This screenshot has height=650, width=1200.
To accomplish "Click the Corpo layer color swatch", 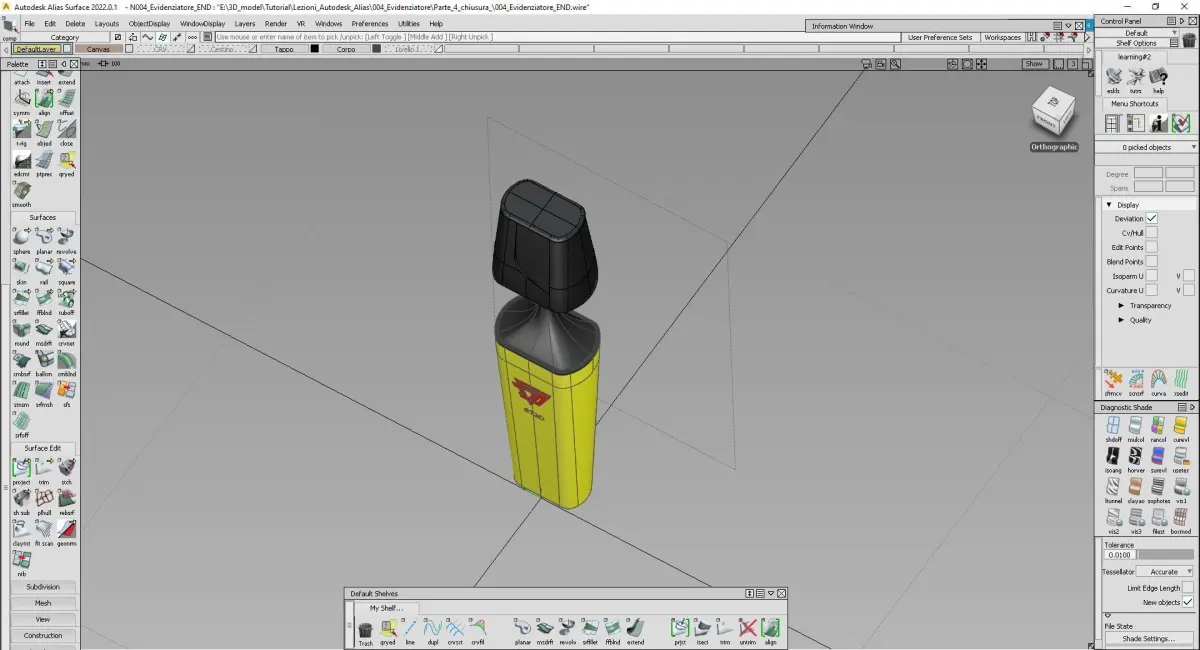I will pyautogui.click(x=376, y=49).
